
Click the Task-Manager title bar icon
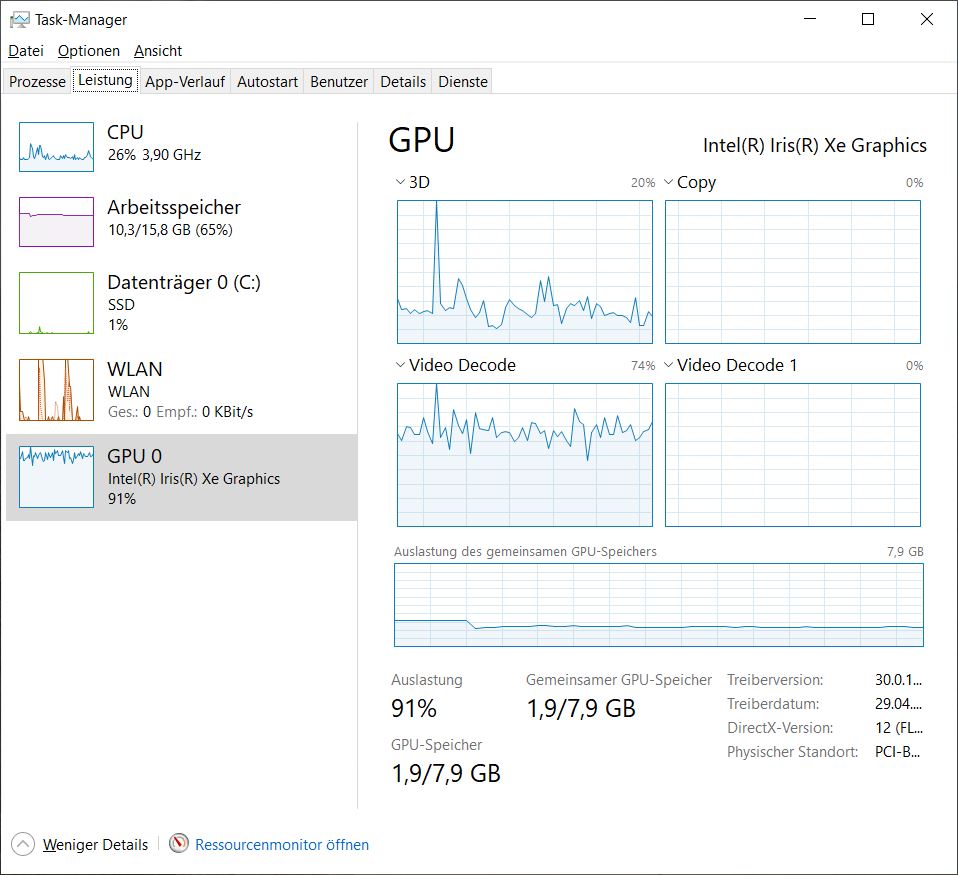tap(19, 19)
